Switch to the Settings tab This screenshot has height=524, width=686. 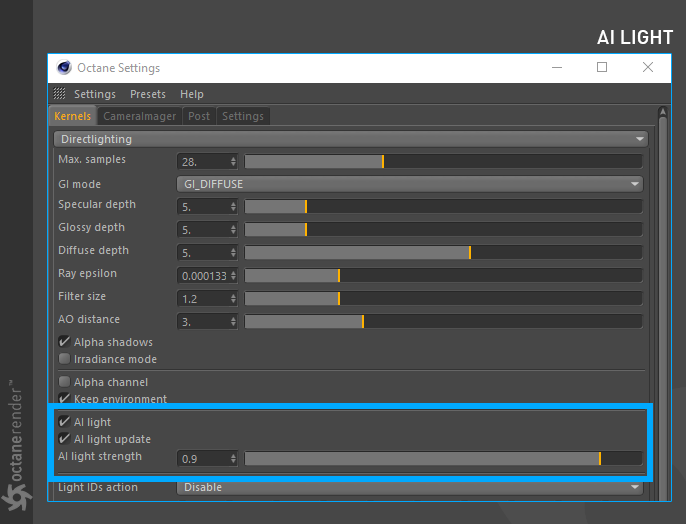pos(243,116)
